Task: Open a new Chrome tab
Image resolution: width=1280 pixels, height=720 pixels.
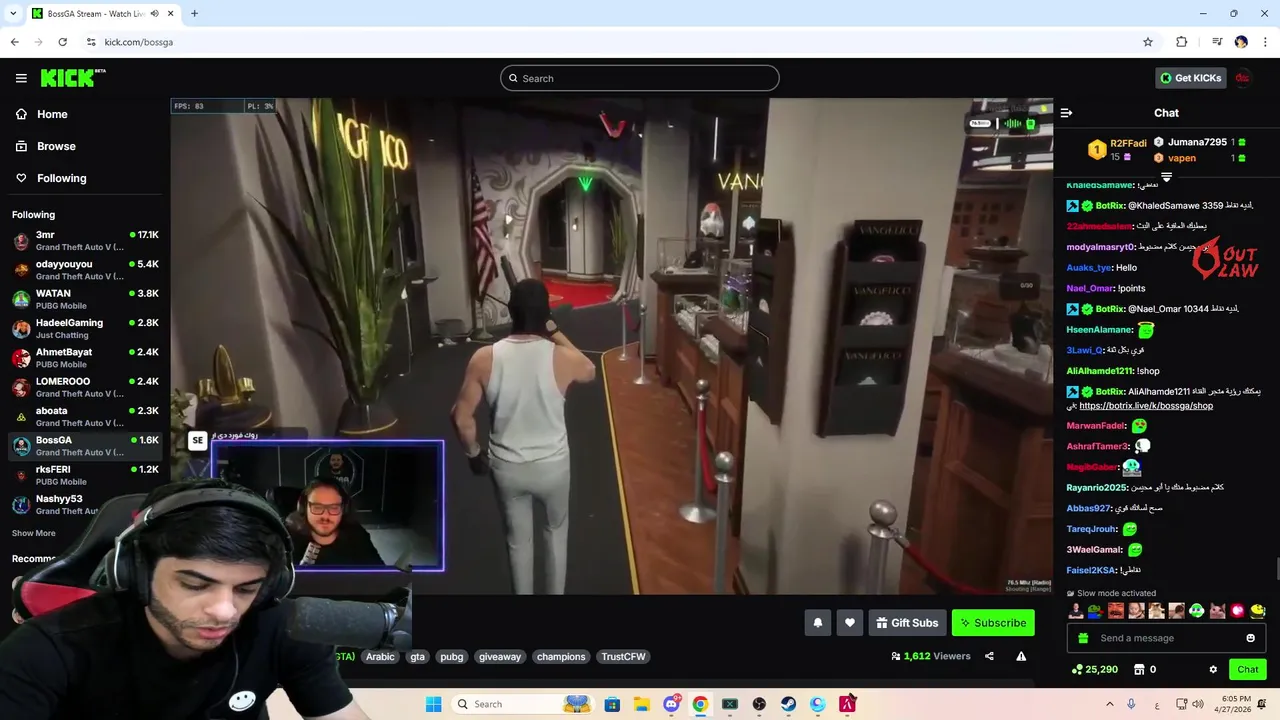Action: coord(194,14)
